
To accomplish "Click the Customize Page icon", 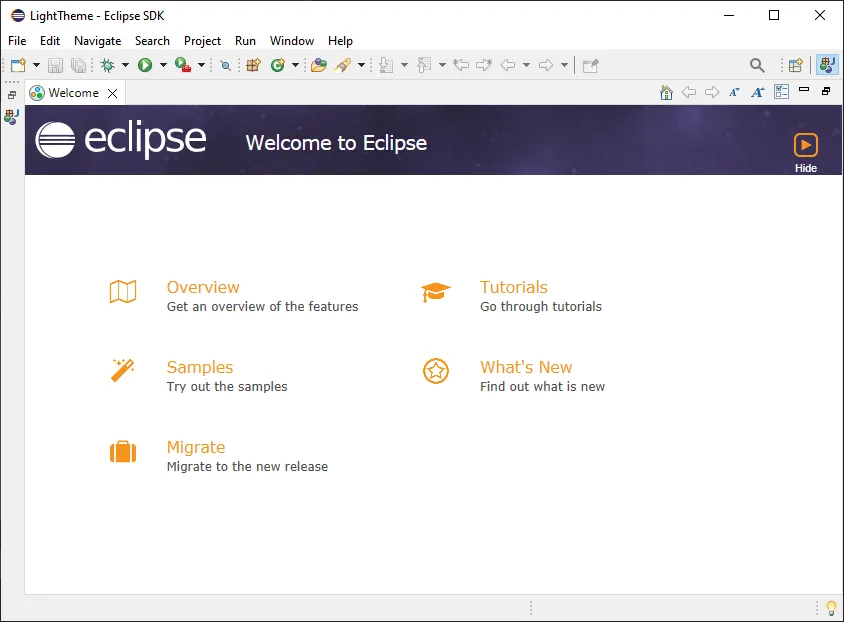I will 782,92.
